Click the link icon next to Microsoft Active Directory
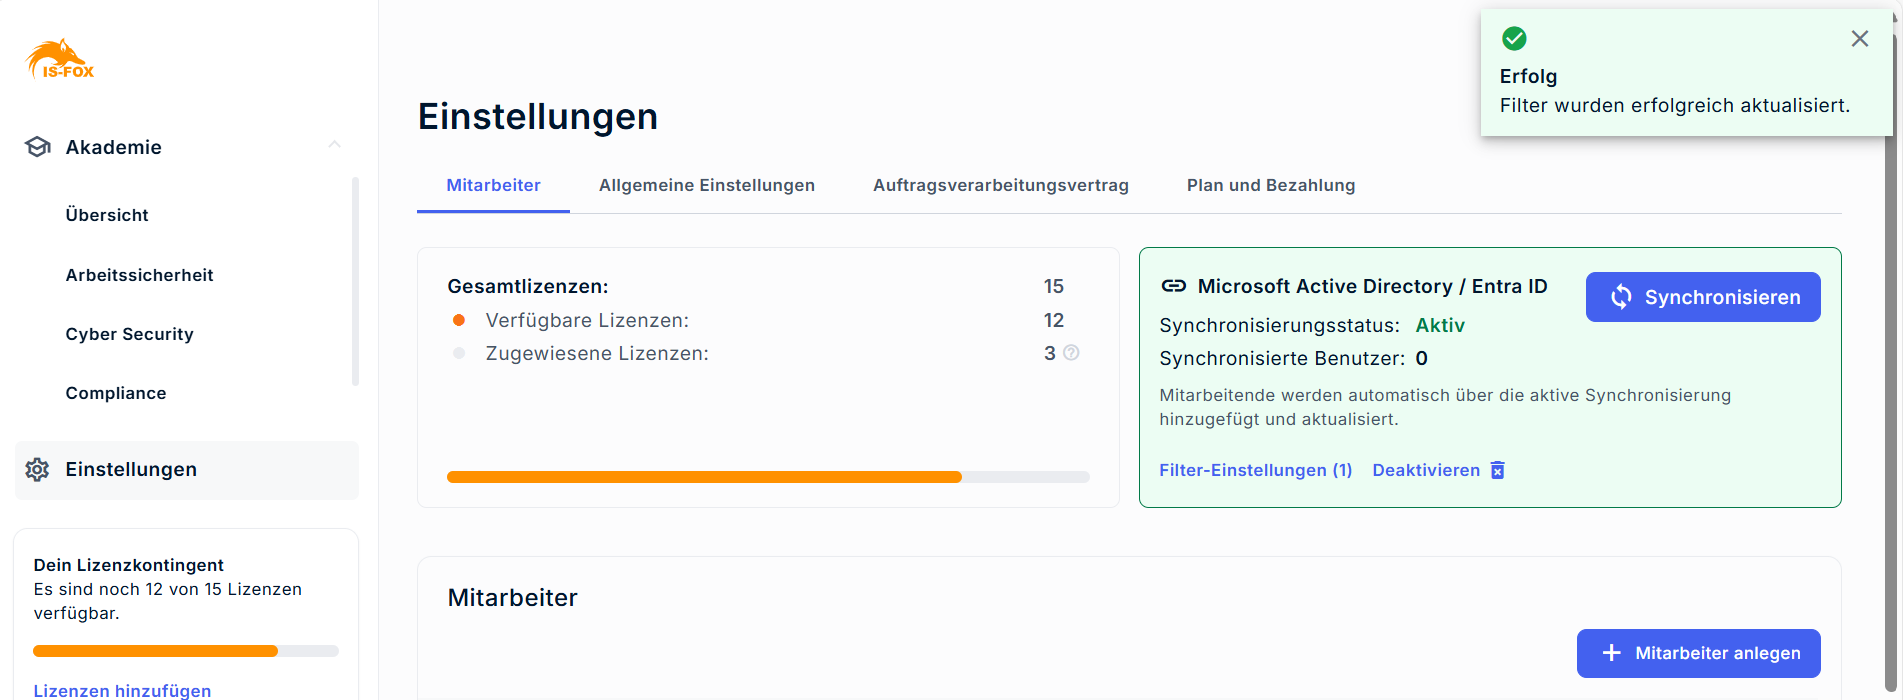The height and width of the screenshot is (700, 1903). 1173,286
